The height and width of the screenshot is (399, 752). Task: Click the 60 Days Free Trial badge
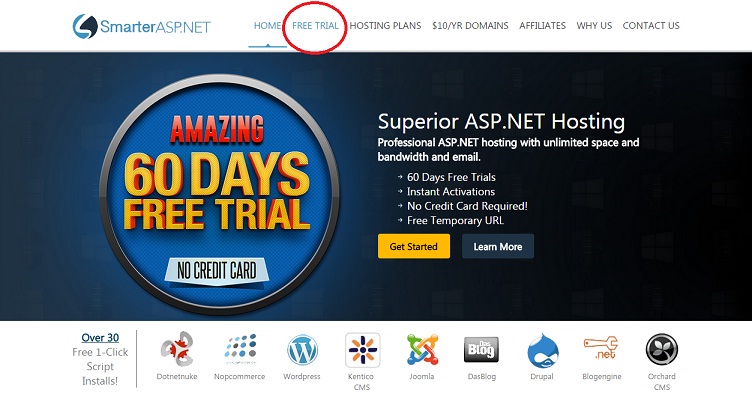pyautogui.click(x=219, y=194)
